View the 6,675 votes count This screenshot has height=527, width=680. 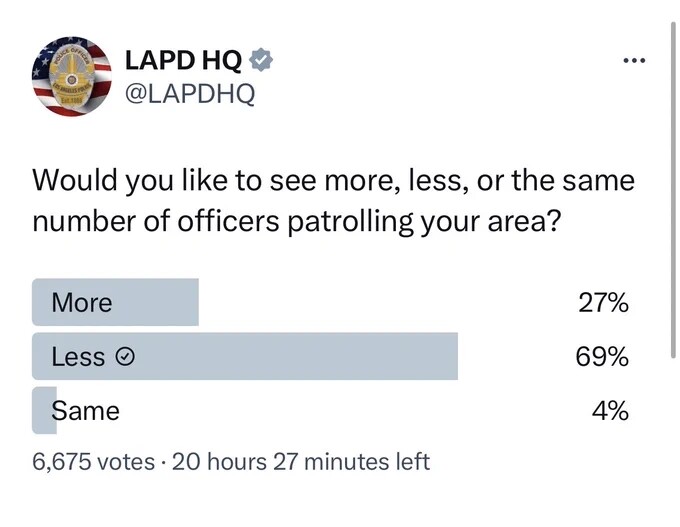(x=92, y=462)
